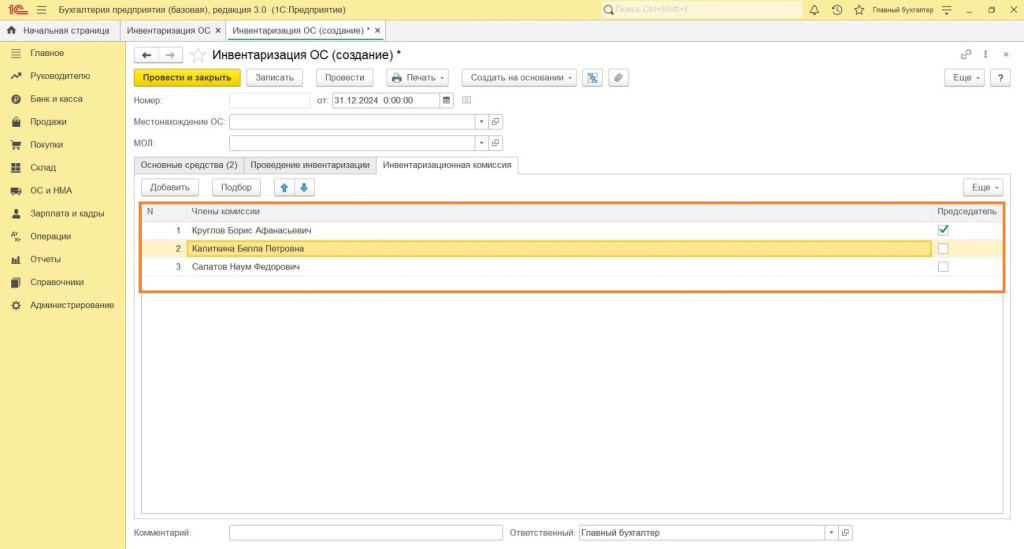Open the history icon in the top bar
The image size is (1024, 549).
click(x=836, y=9)
